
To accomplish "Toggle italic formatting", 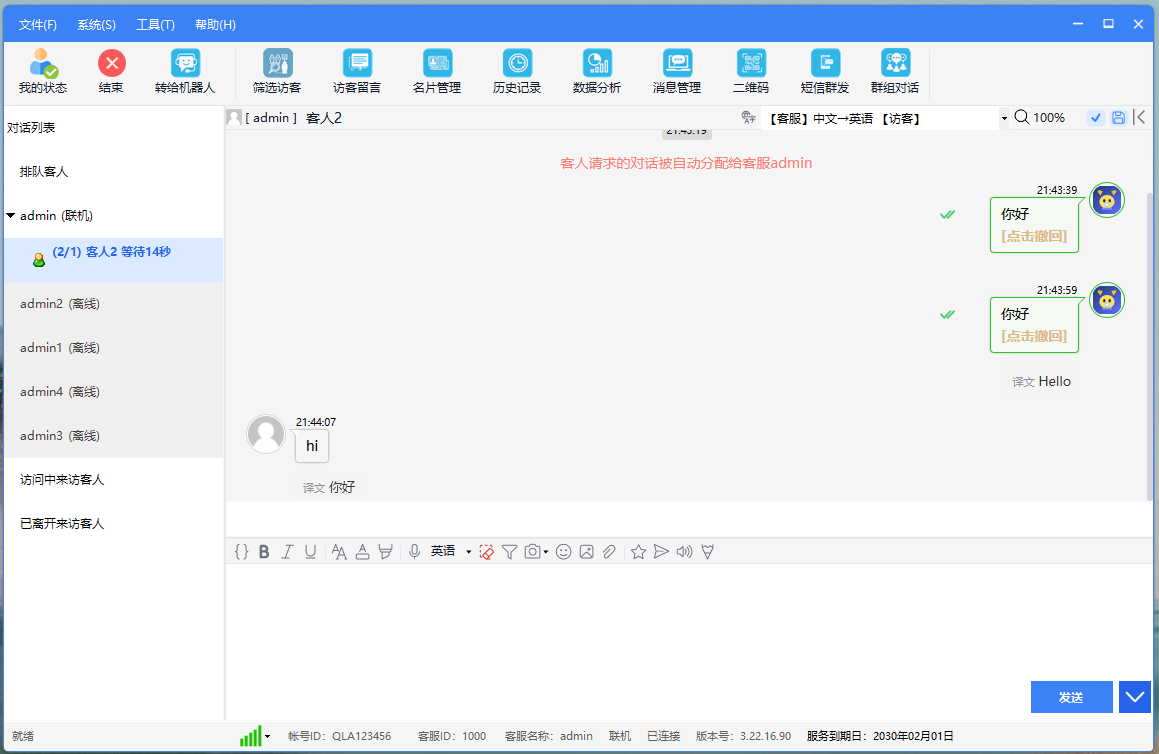I will click(288, 551).
